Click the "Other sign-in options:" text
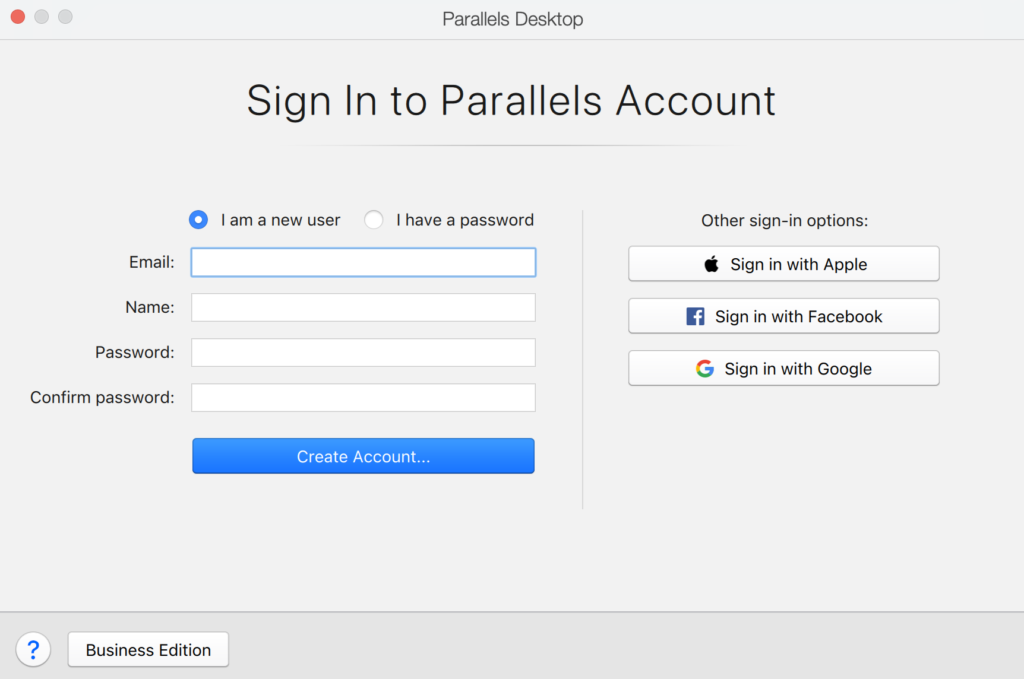The width and height of the screenshot is (1024, 679). 784,220
